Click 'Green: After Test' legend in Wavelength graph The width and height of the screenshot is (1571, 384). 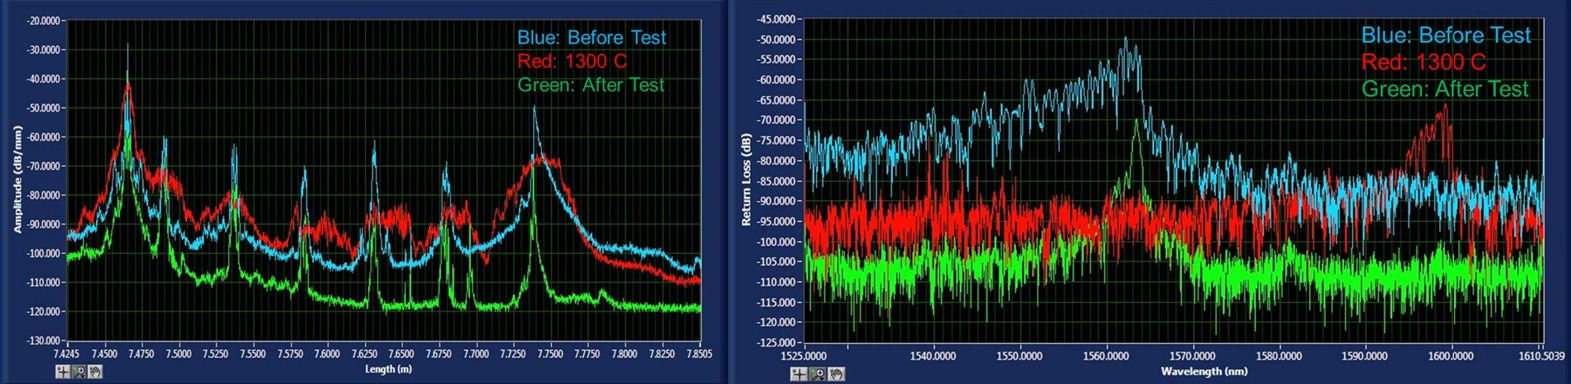pyautogui.click(x=1445, y=89)
